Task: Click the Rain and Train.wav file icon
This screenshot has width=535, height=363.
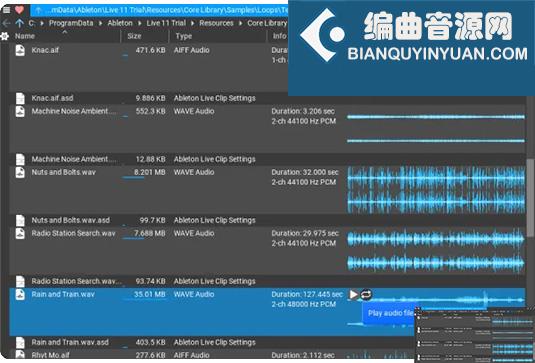Action: click(20, 294)
